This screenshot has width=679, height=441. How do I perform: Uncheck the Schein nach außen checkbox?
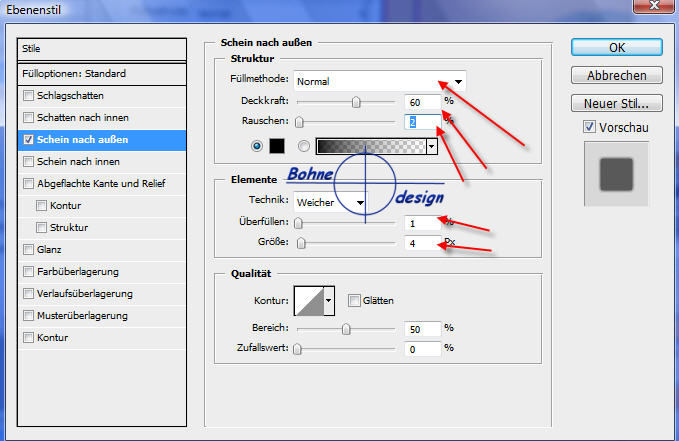tap(28, 140)
